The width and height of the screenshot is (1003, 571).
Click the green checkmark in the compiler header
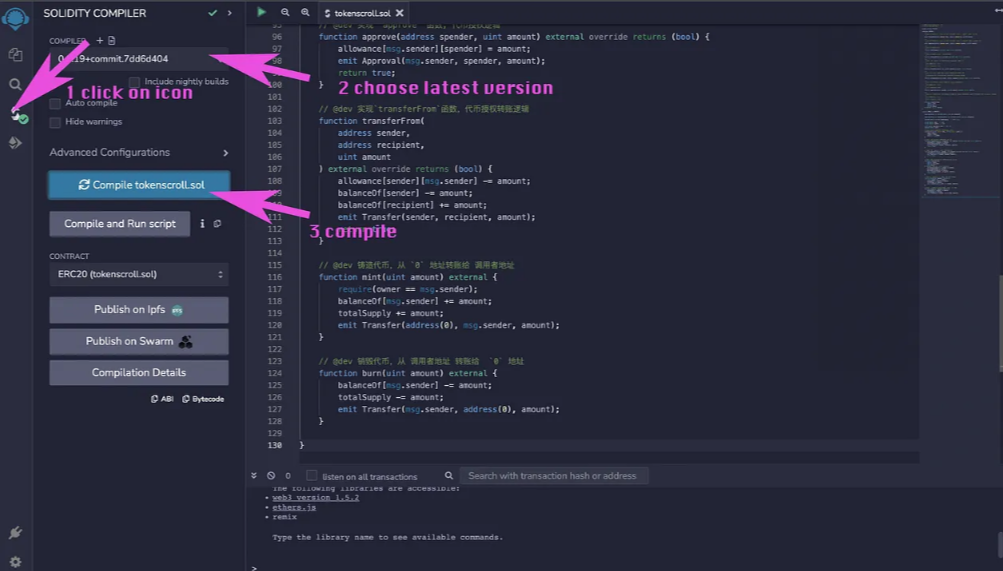[x=212, y=13]
